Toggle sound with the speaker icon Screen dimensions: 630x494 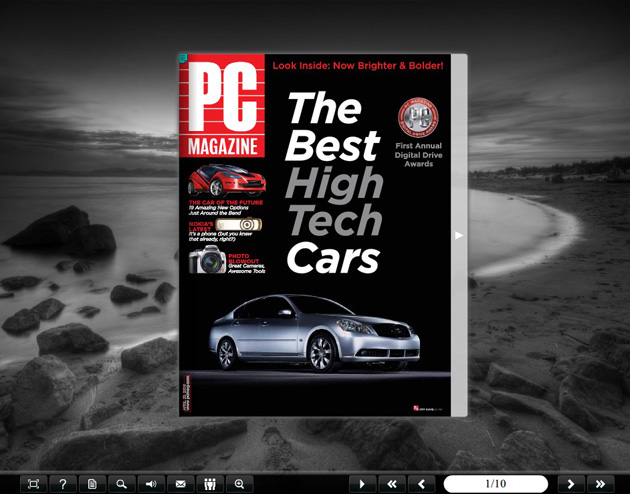click(x=151, y=484)
